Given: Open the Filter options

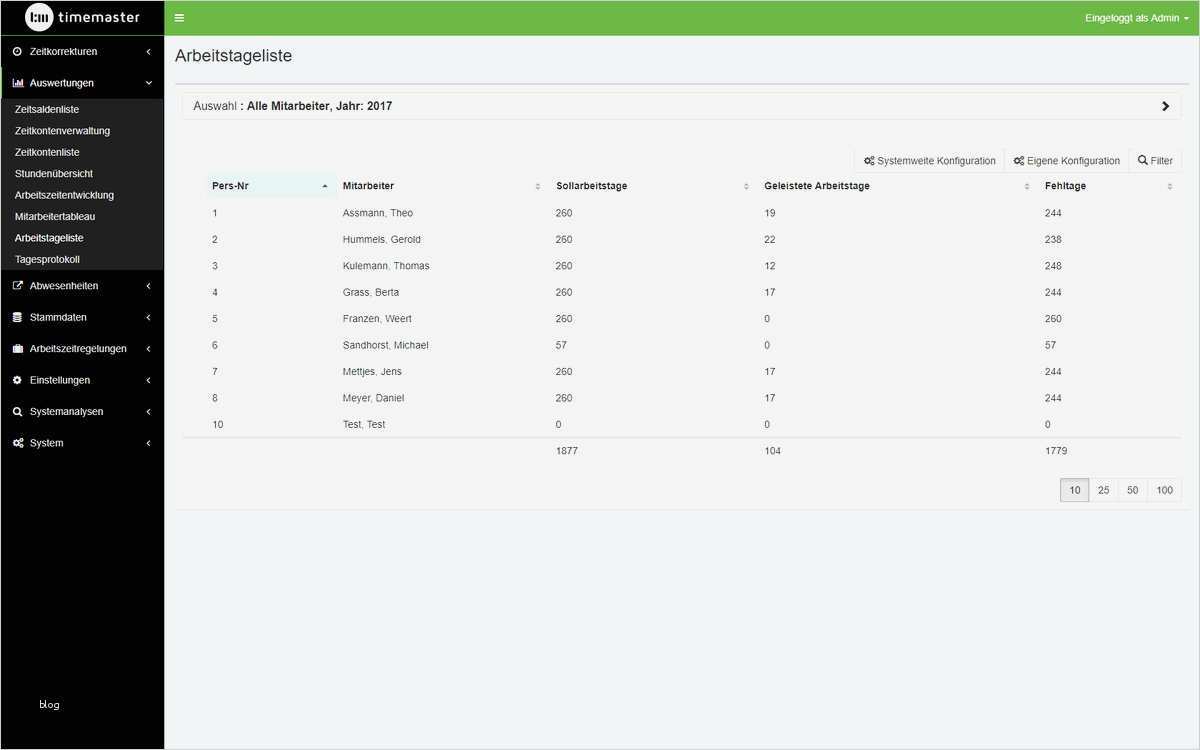Looking at the screenshot, I should coord(1154,160).
